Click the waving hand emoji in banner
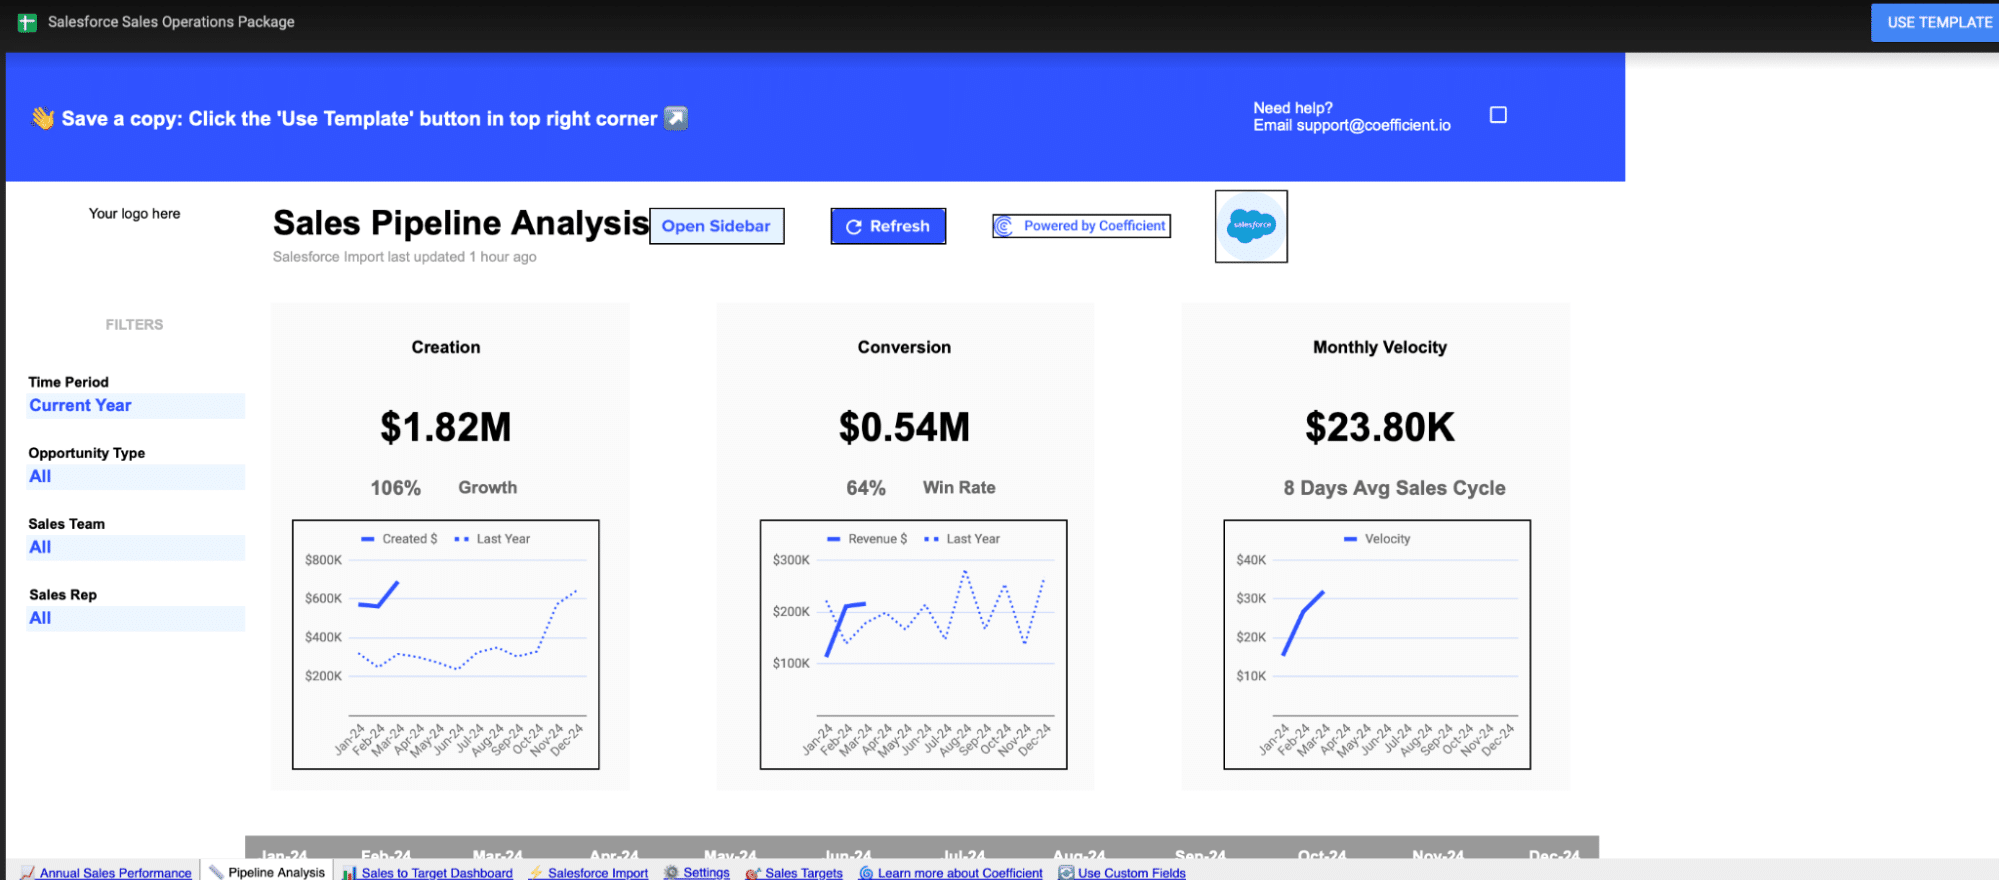This screenshot has width=1999, height=881. tap(43, 118)
